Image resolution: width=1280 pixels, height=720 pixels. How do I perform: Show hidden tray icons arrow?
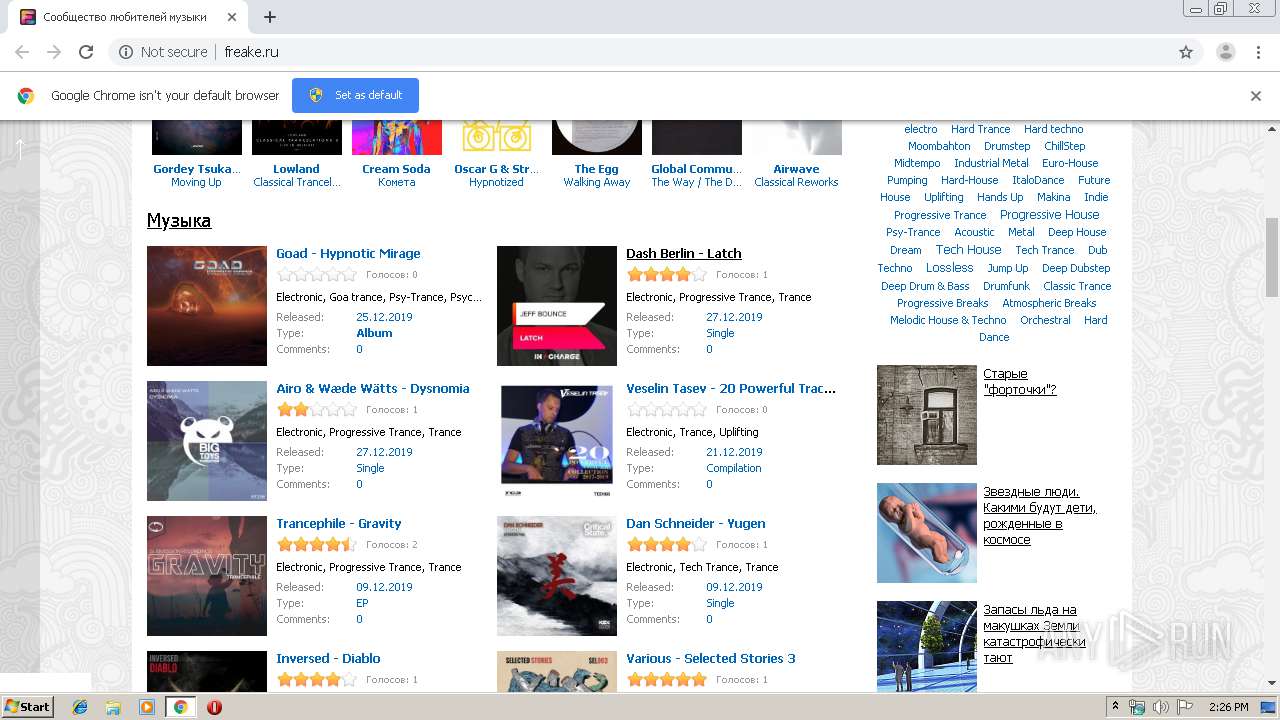(1116, 707)
